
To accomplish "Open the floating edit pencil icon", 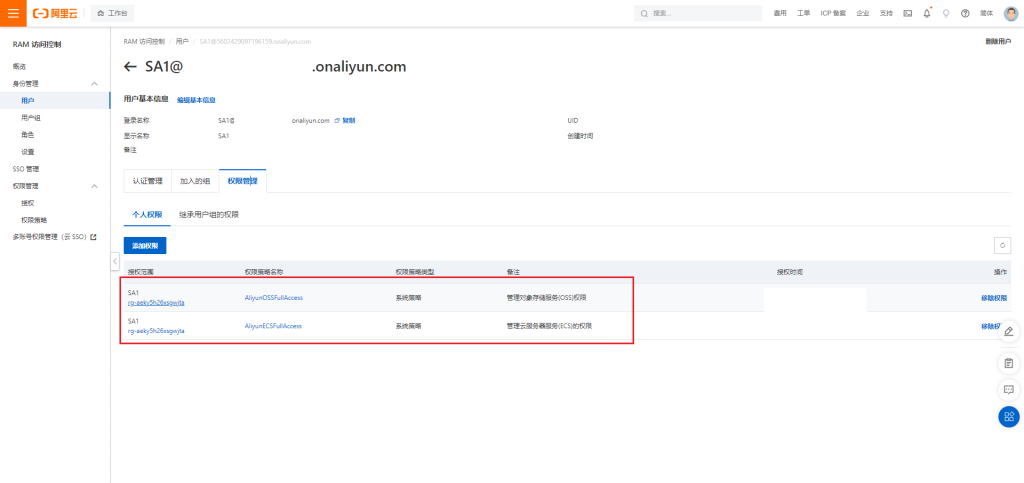I will point(1009,332).
